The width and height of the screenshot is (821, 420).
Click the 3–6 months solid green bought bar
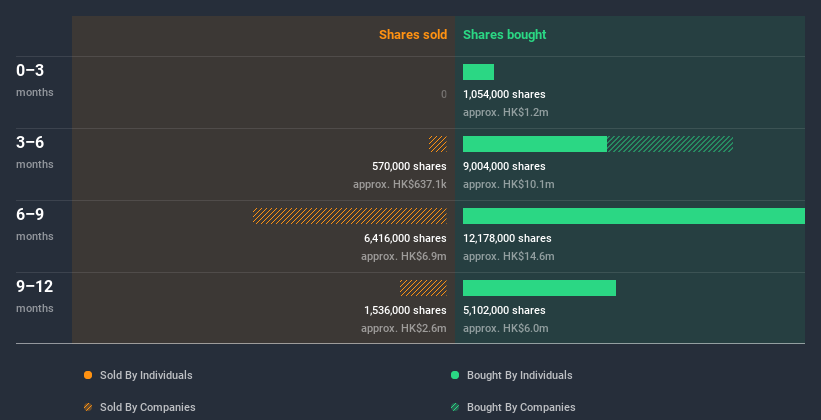point(535,144)
